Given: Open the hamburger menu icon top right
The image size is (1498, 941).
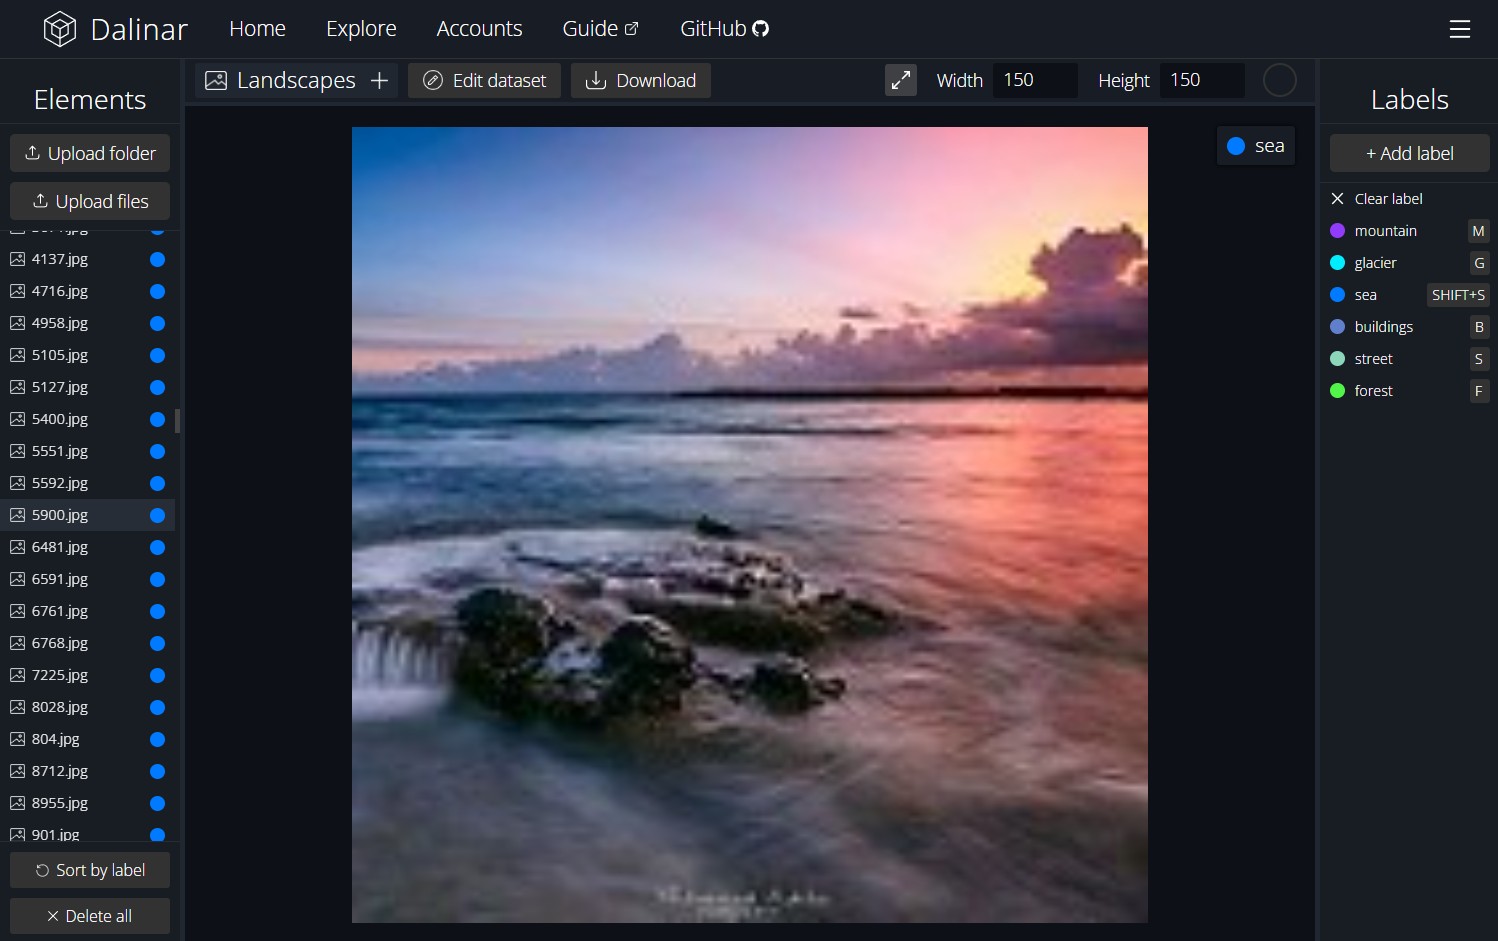Looking at the screenshot, I should coord(1460,29).
